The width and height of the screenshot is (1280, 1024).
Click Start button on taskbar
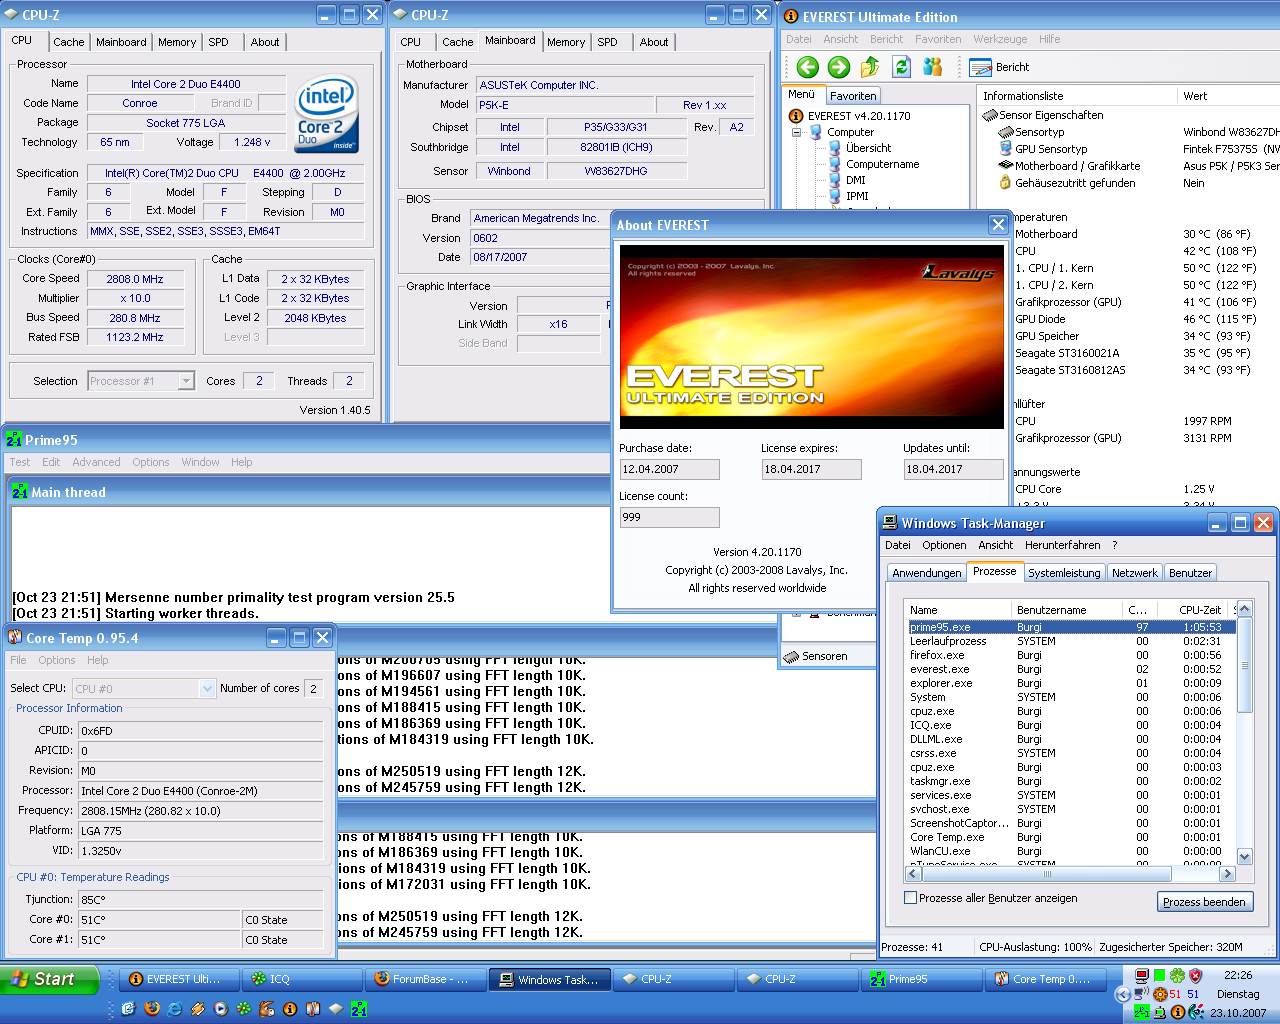(x=49, y=979)
